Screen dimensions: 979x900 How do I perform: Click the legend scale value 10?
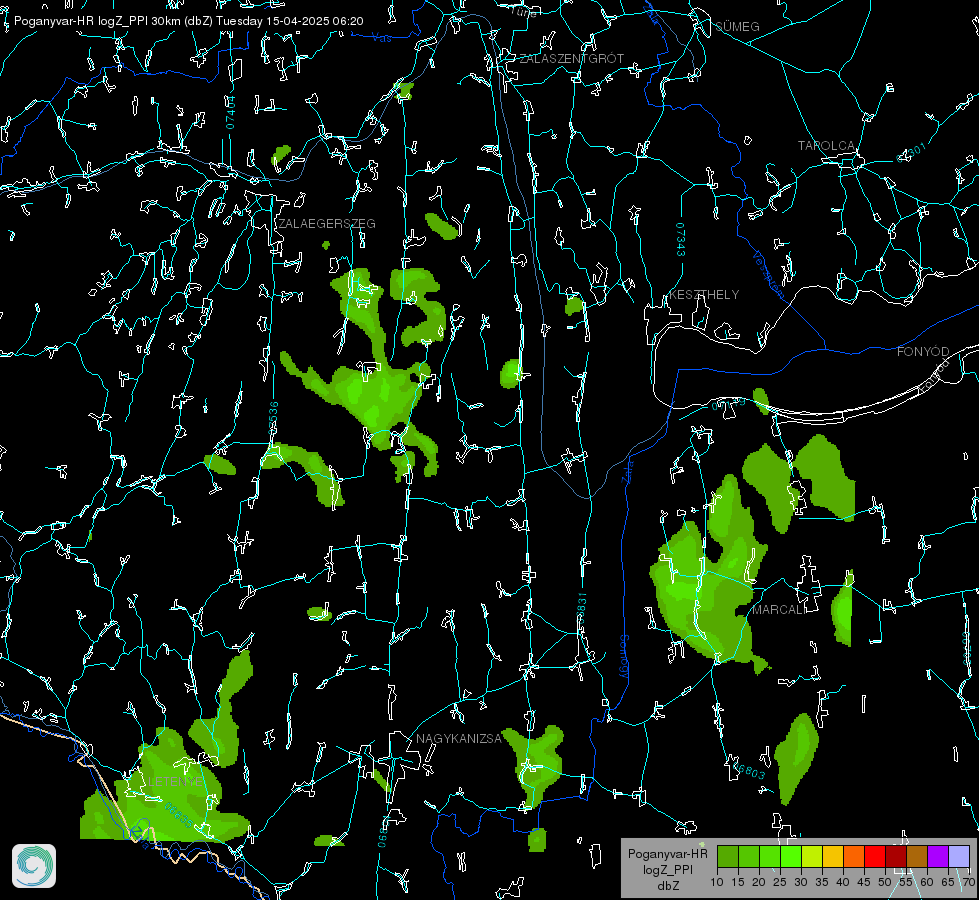pyautogui.click(x=717, y=882)
